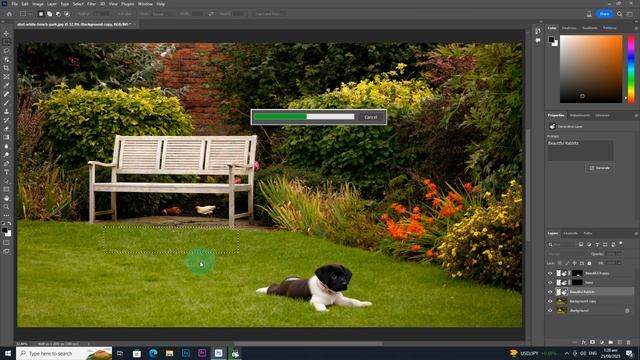The width and height of the screenshot is (640, 360).
Task: Open Properties panel options menu
Action: pos(636,116)
